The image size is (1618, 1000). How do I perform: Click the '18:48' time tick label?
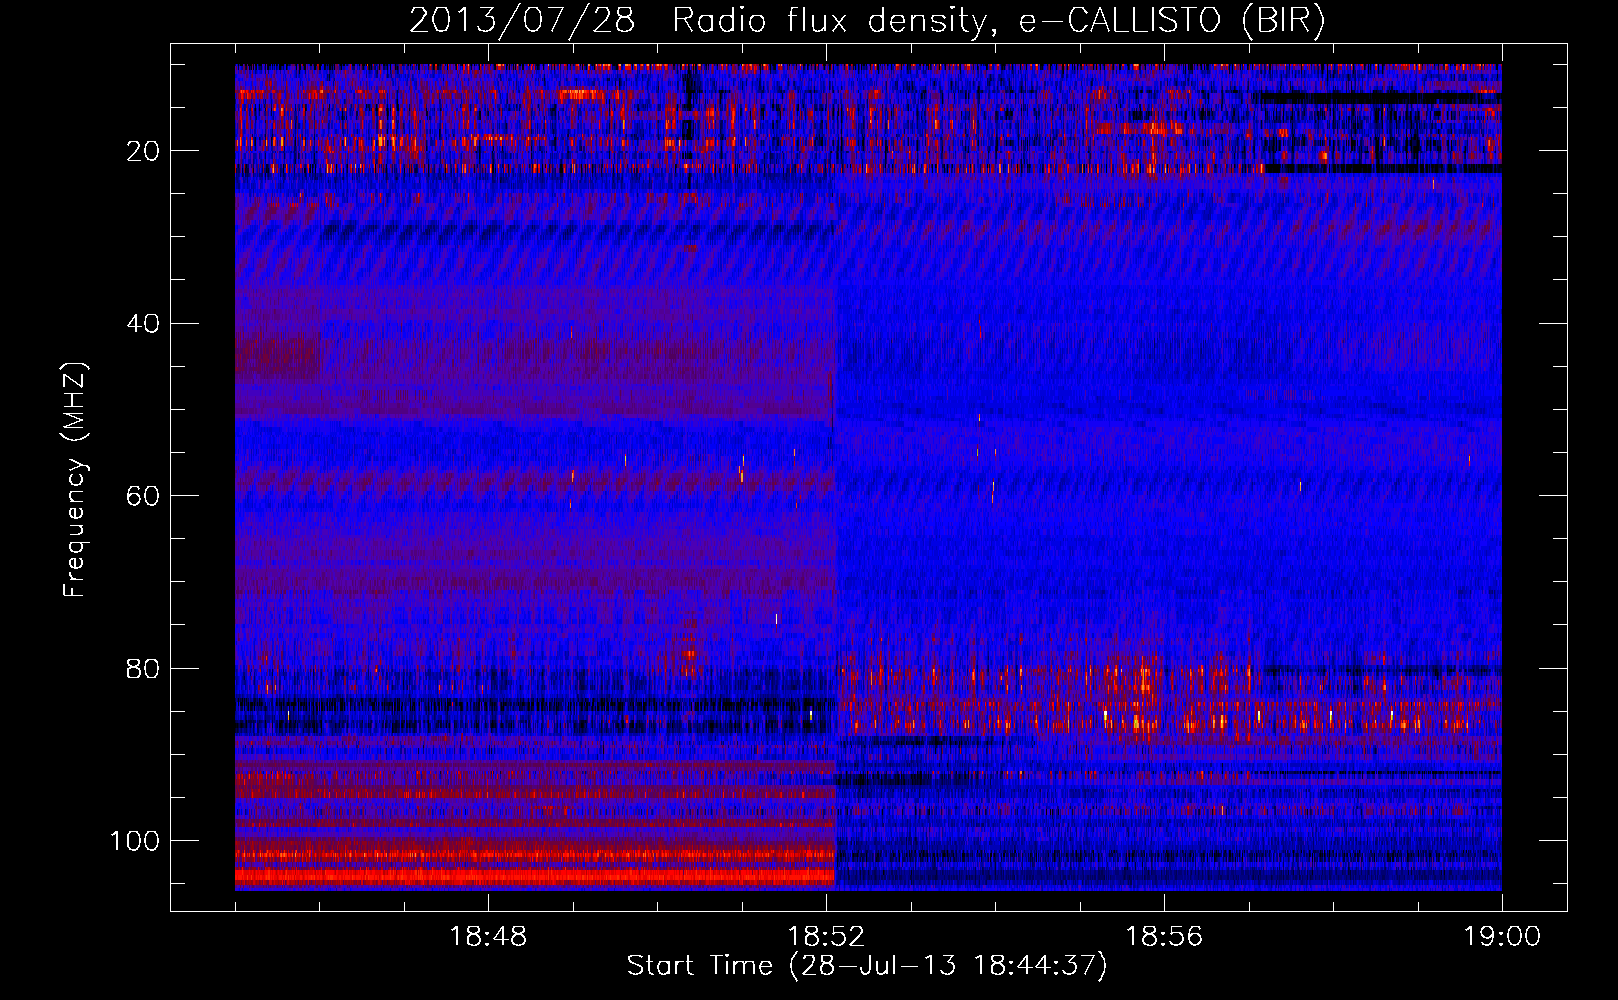click(488, 937)
